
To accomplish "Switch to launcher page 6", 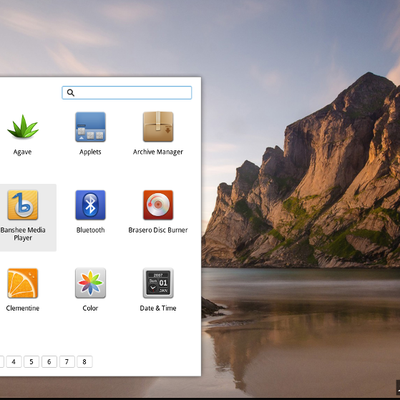I will click(x=49, y=362).
